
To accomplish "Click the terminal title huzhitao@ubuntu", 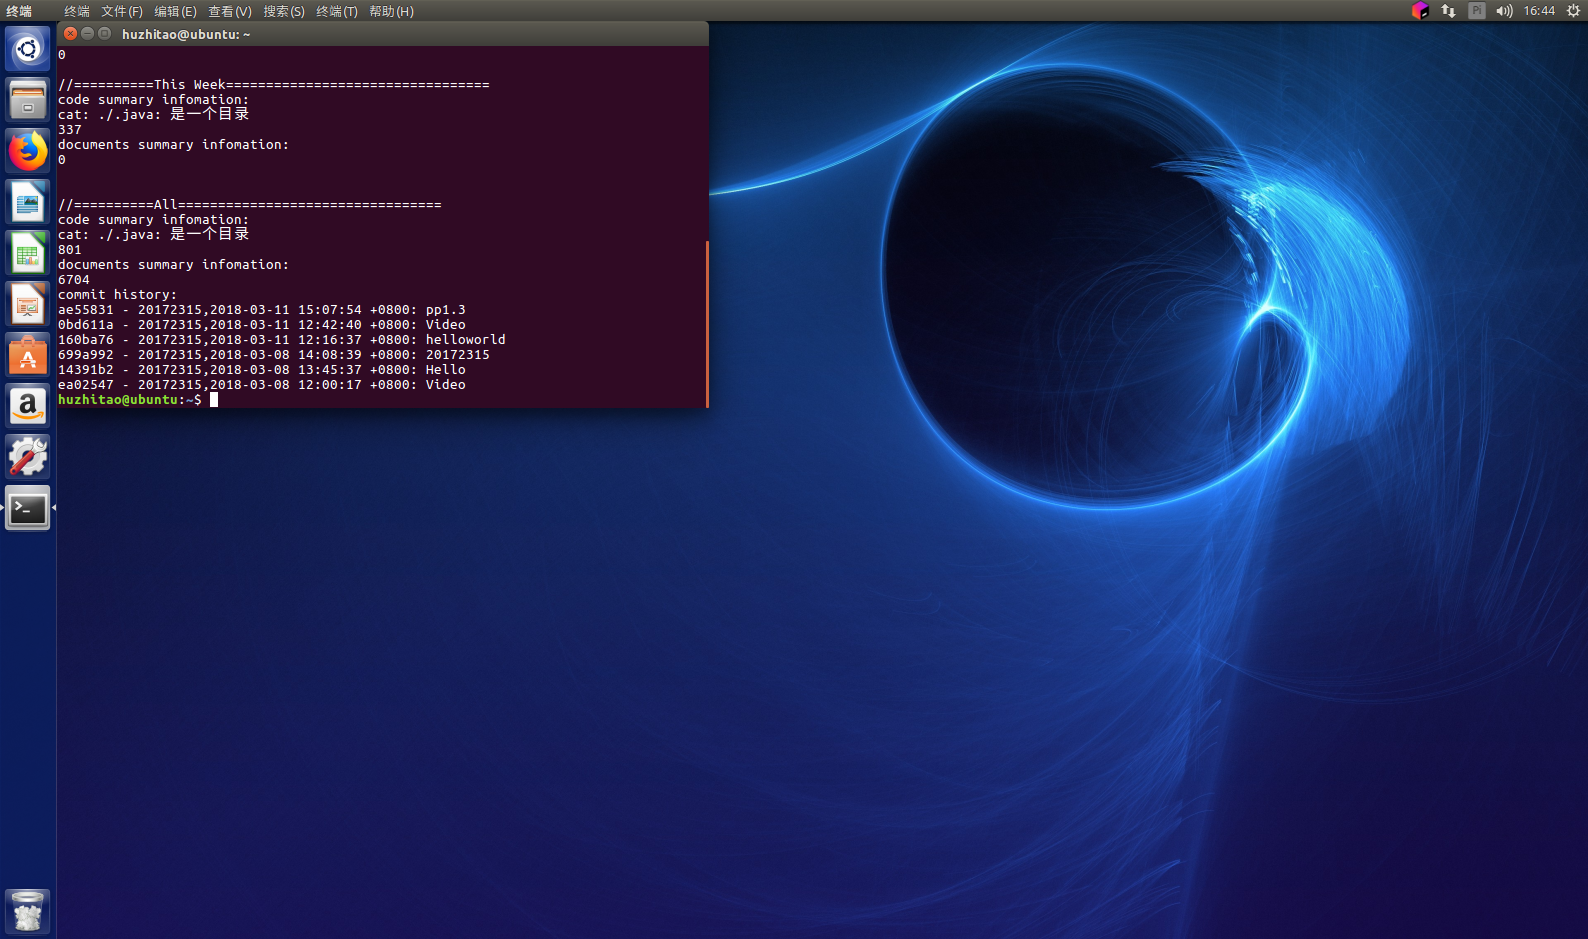I will [186, 34].
